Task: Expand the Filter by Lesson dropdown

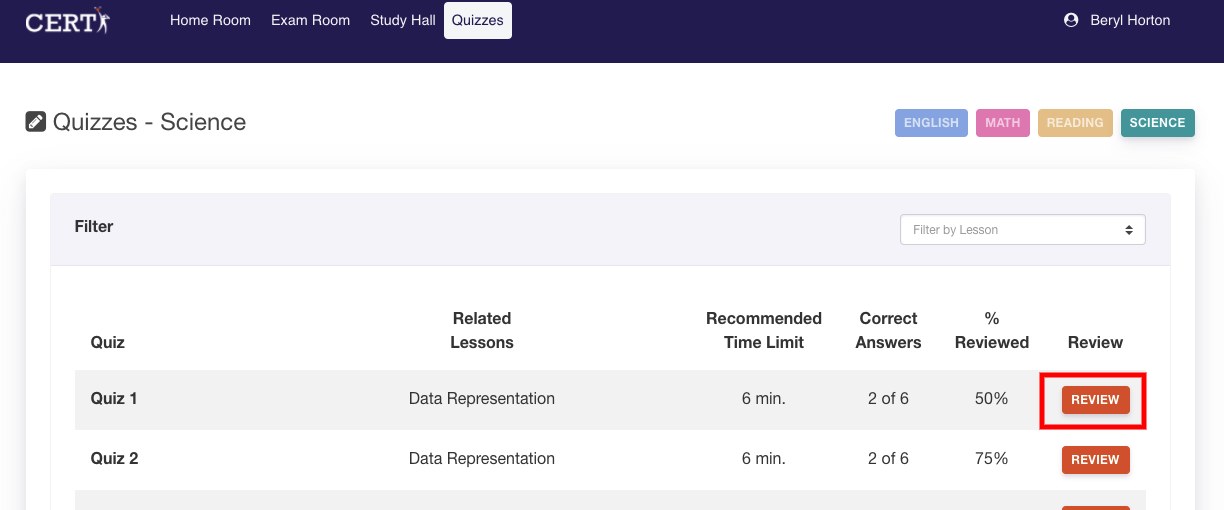Action: (1022, 230)
